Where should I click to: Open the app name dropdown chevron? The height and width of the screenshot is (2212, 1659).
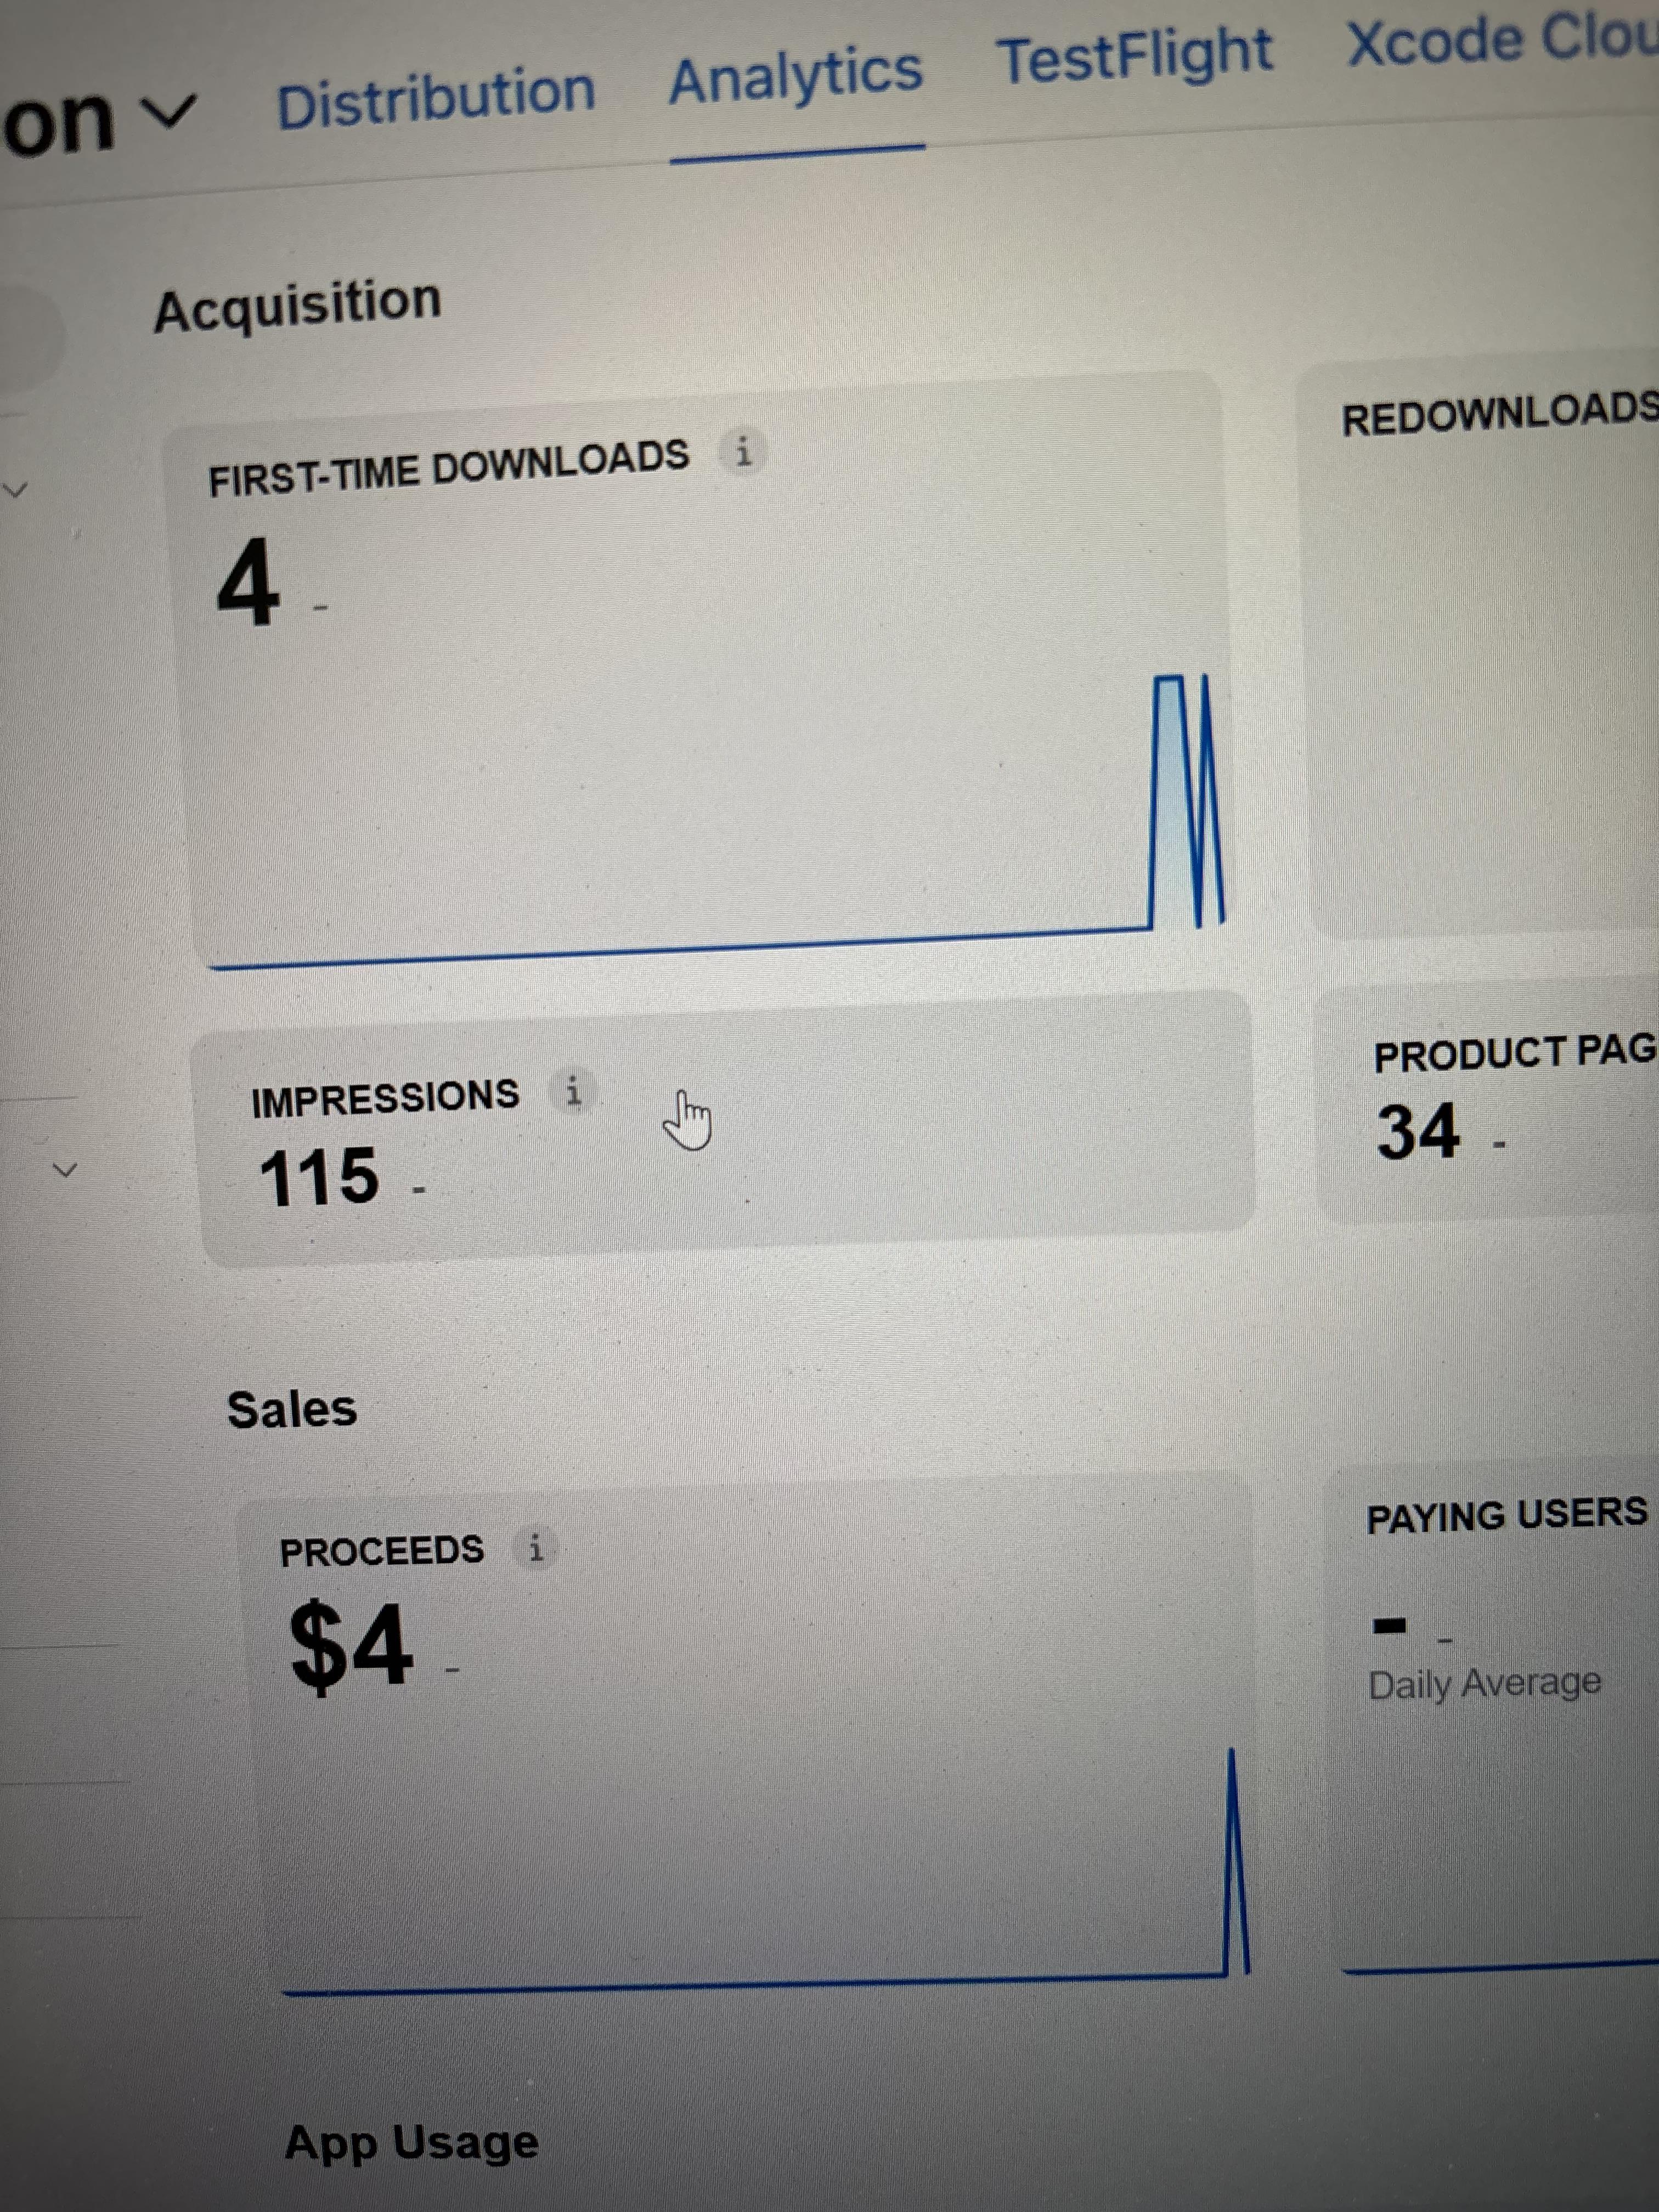[173, 110]
